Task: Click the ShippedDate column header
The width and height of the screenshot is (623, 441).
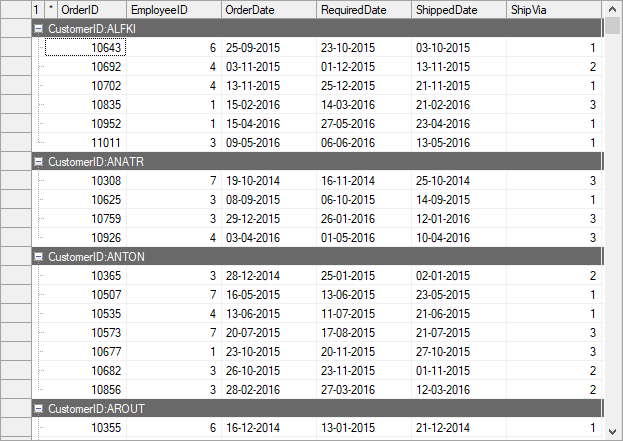Action: (x=458, y=9)
